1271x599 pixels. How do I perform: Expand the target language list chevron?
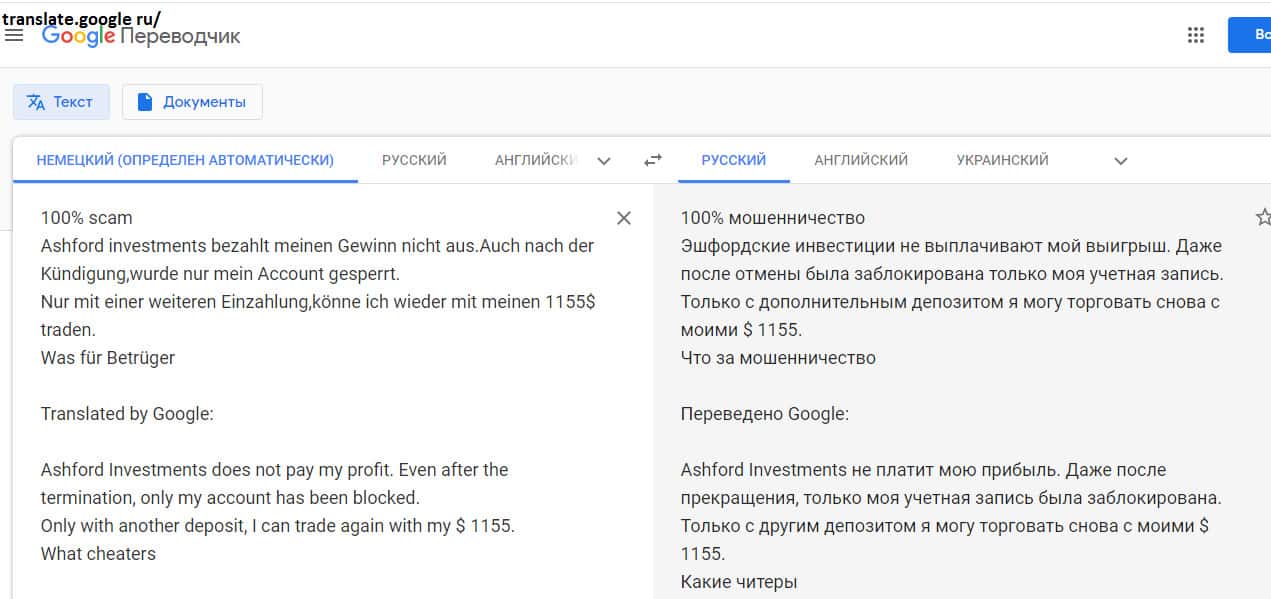pyautogui.click(x=1121, y=161)
